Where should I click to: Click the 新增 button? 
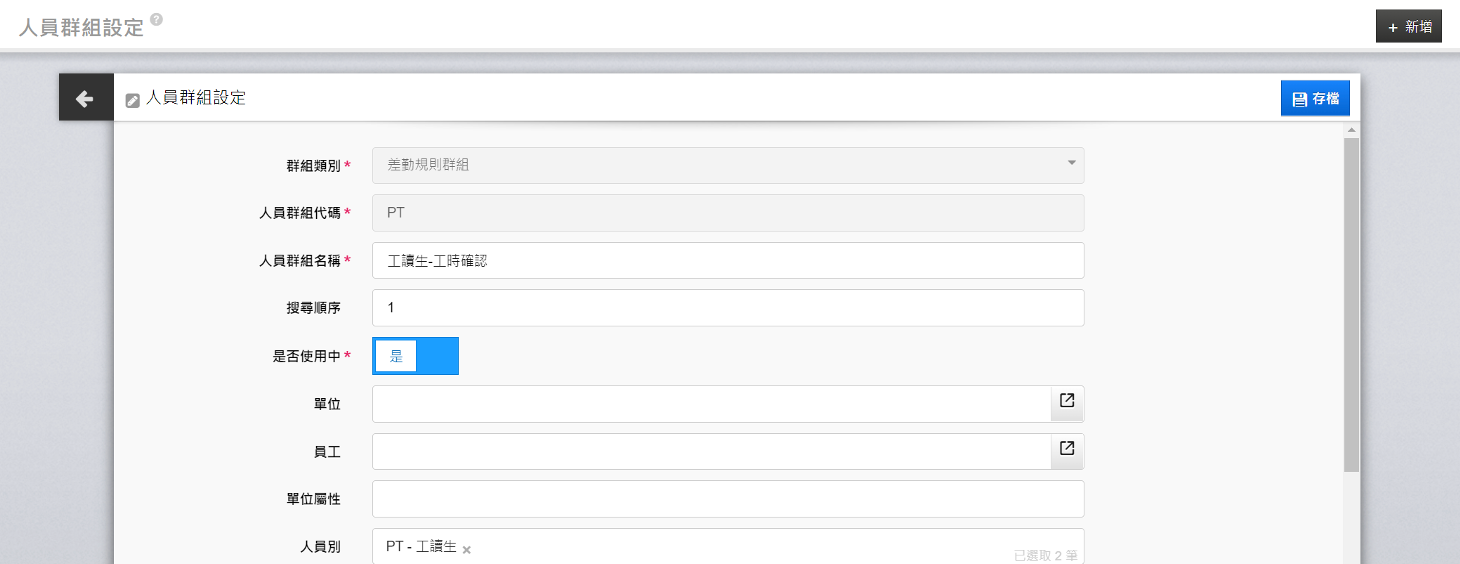click(x=1409, y=27)
